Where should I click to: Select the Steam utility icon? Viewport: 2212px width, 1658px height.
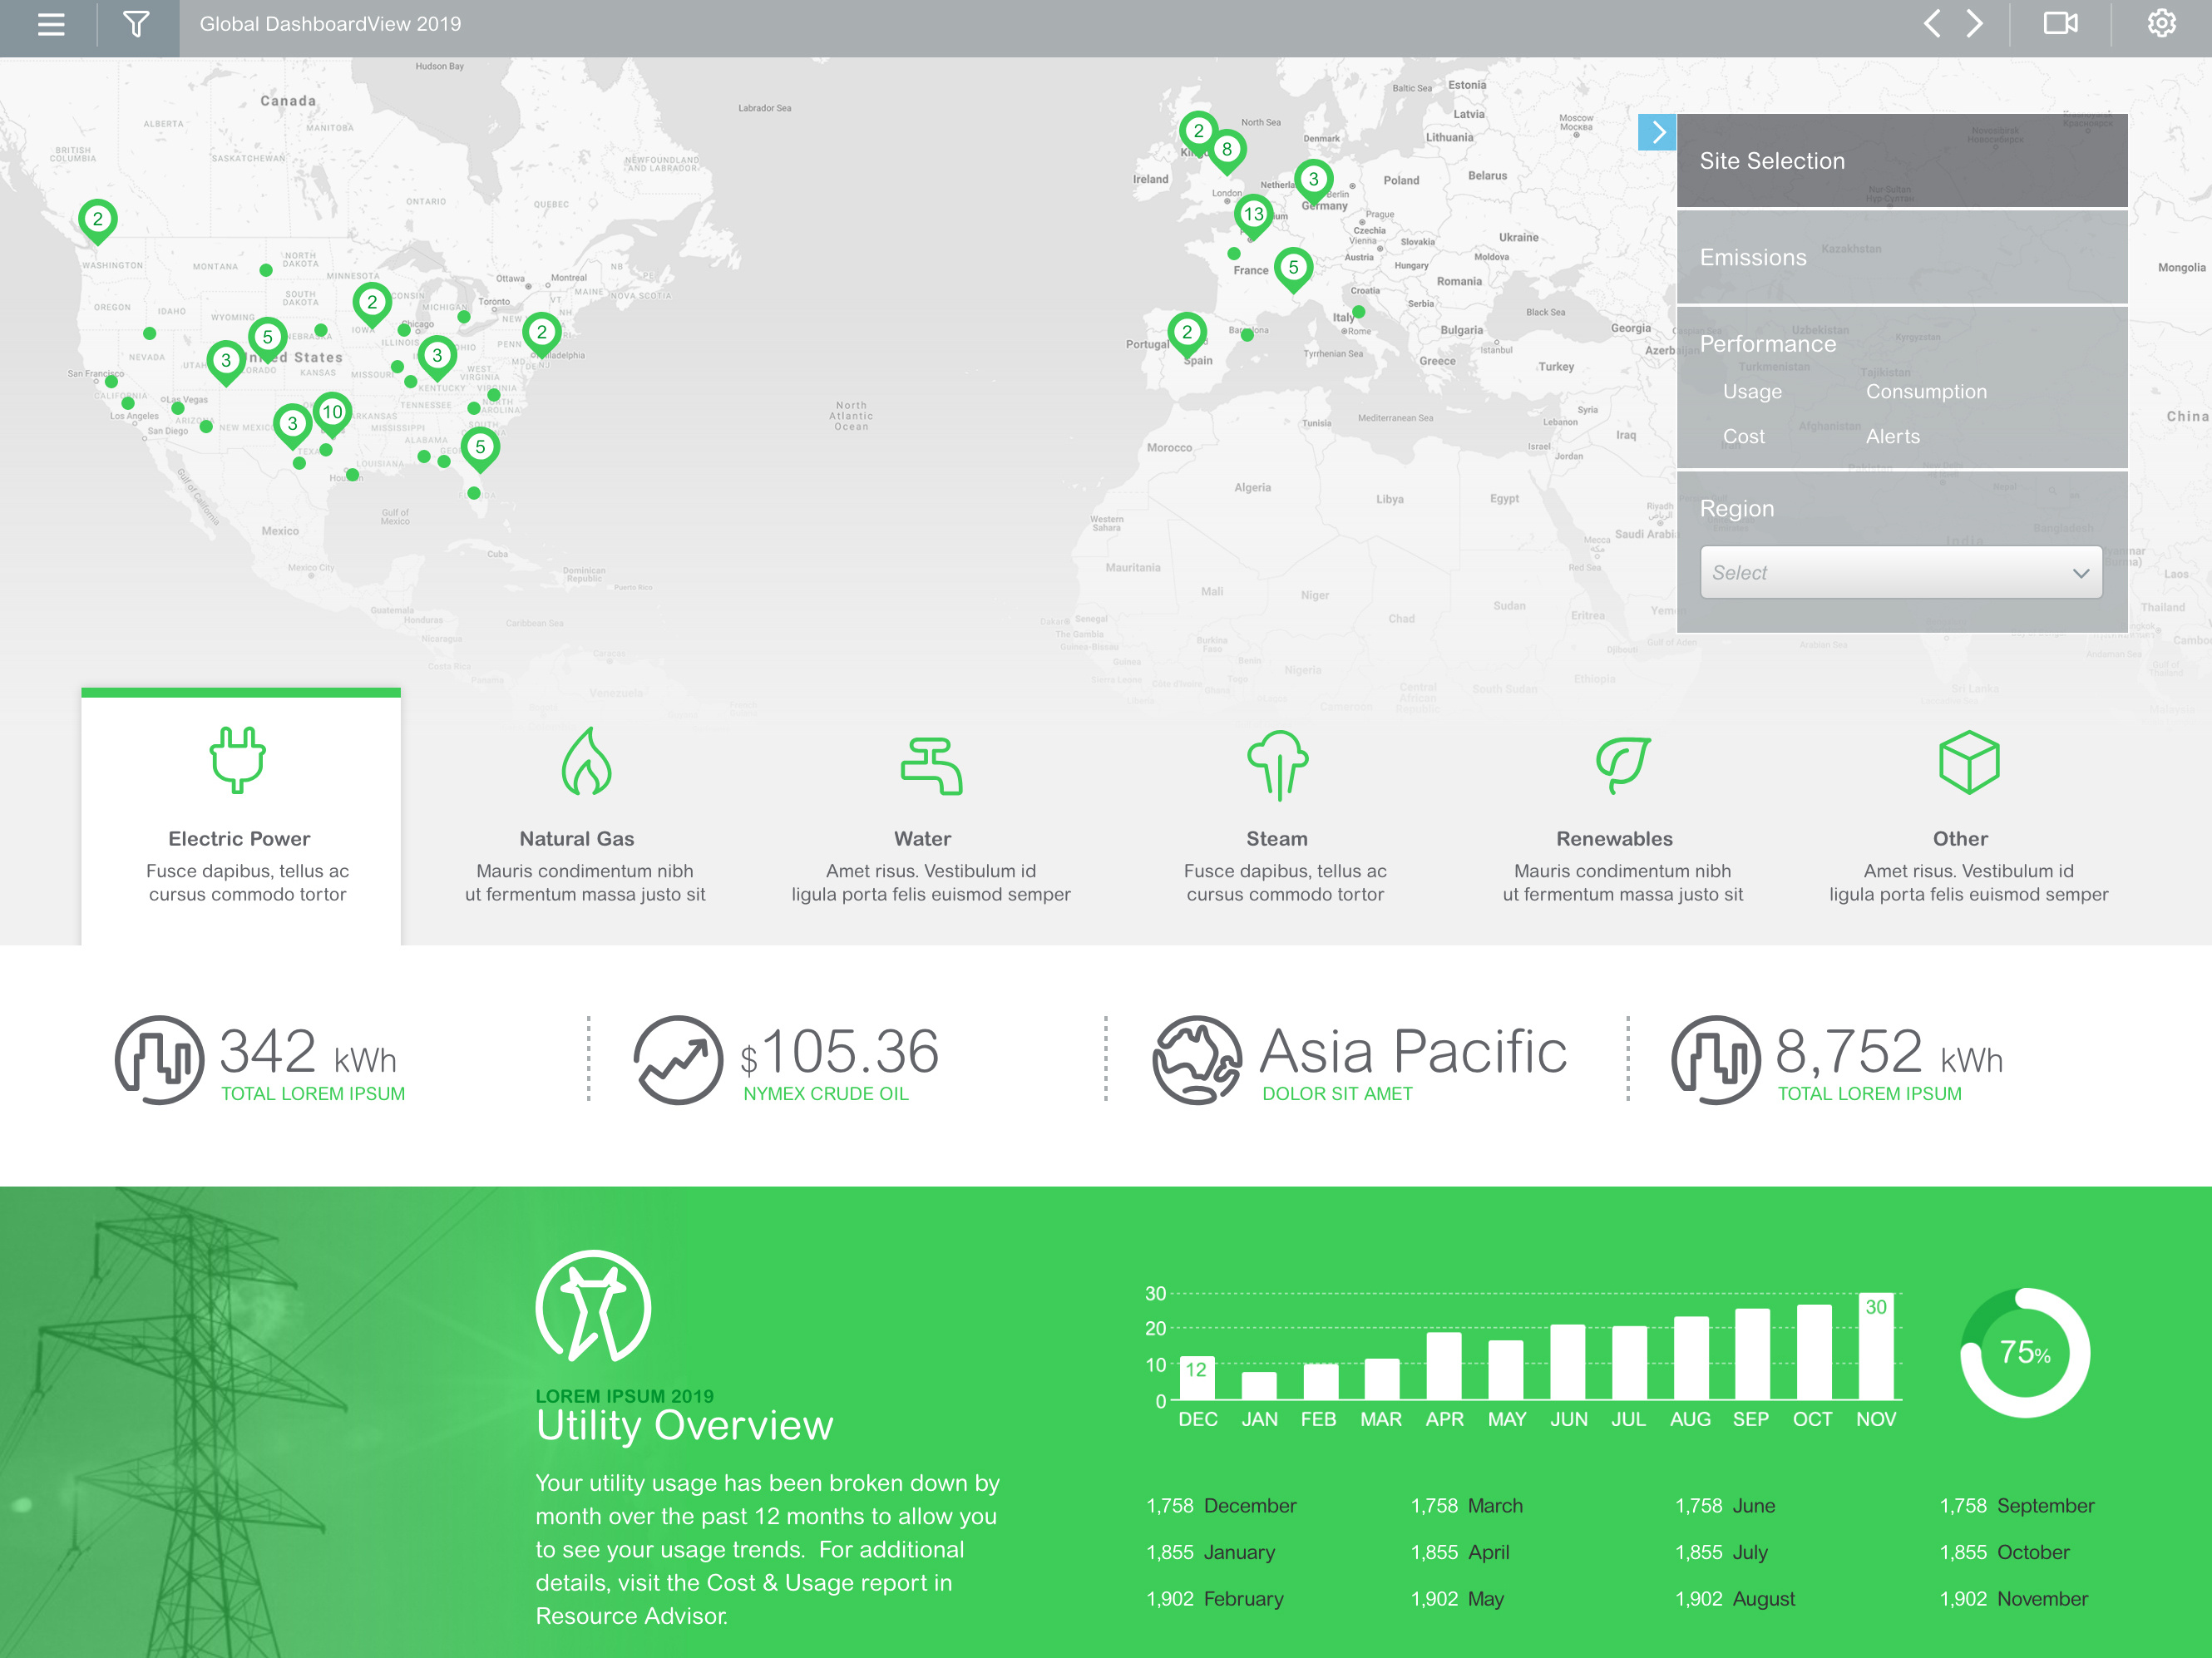[x=1277, y=765]
